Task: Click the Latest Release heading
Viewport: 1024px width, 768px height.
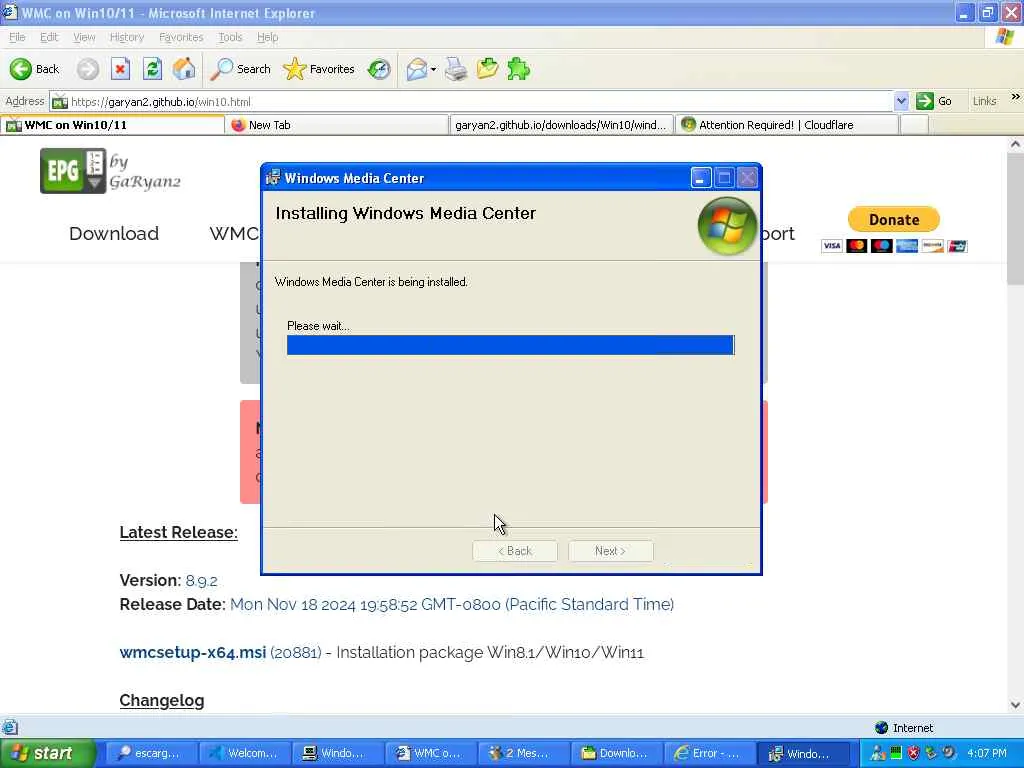Action: 178,532
